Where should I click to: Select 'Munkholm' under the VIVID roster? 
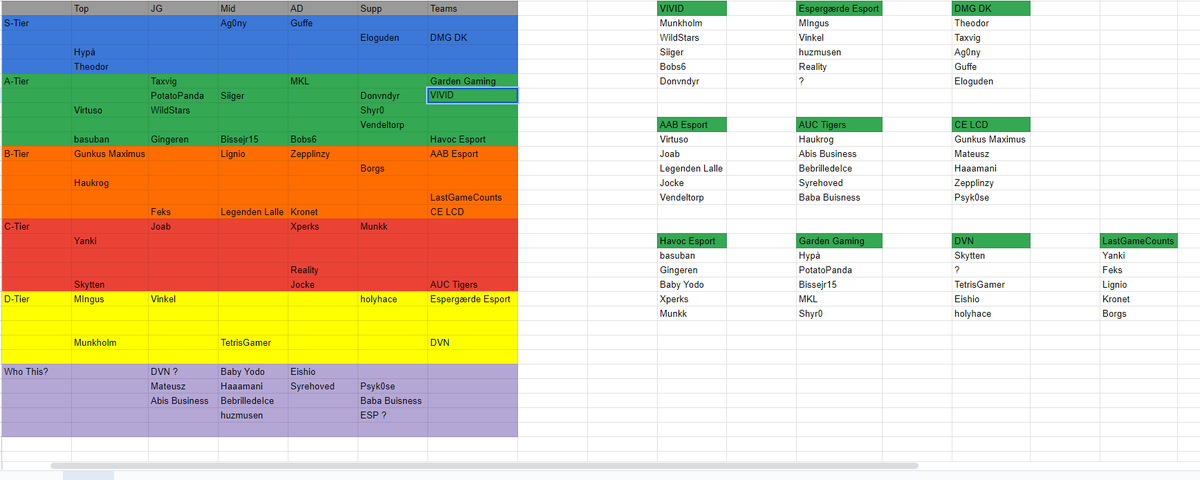(x=691, y=22)
